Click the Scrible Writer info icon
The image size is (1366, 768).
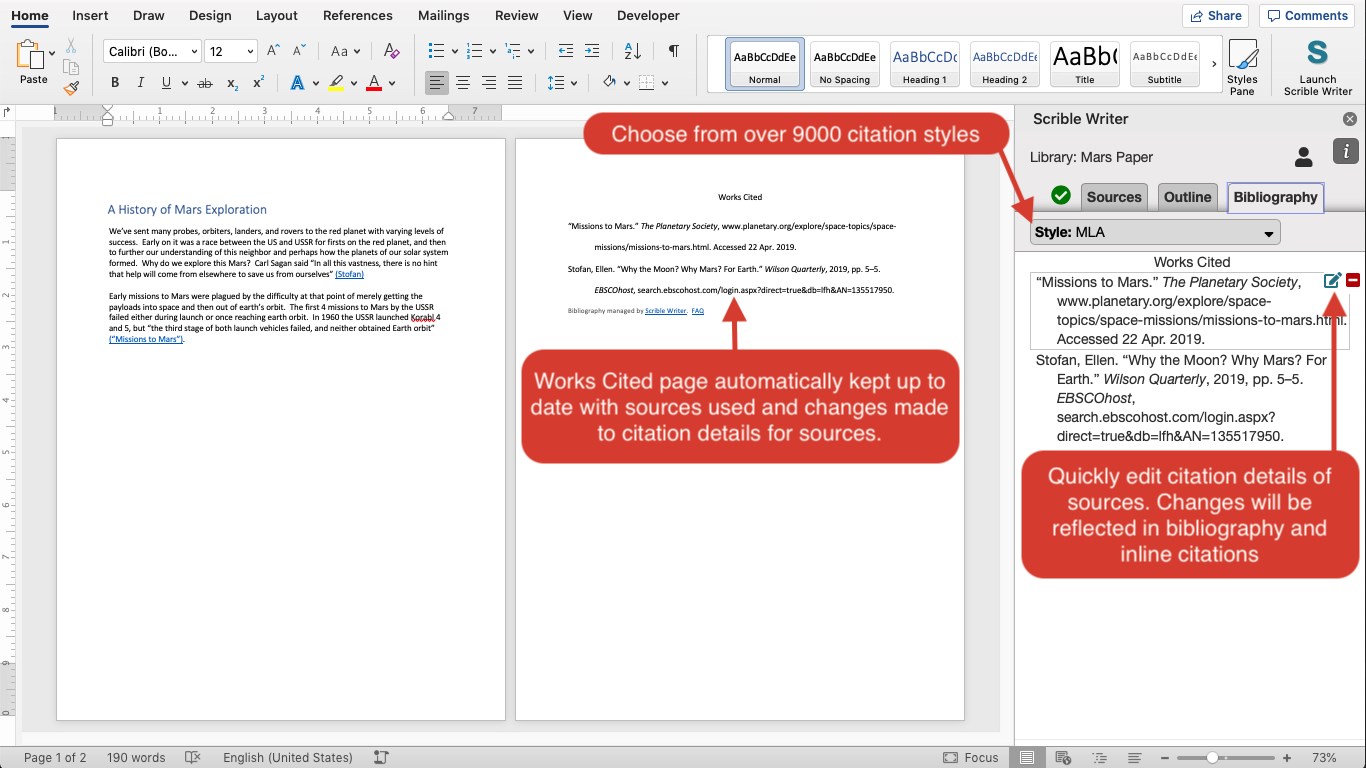pyautogui.click(x=1346, y=152)
